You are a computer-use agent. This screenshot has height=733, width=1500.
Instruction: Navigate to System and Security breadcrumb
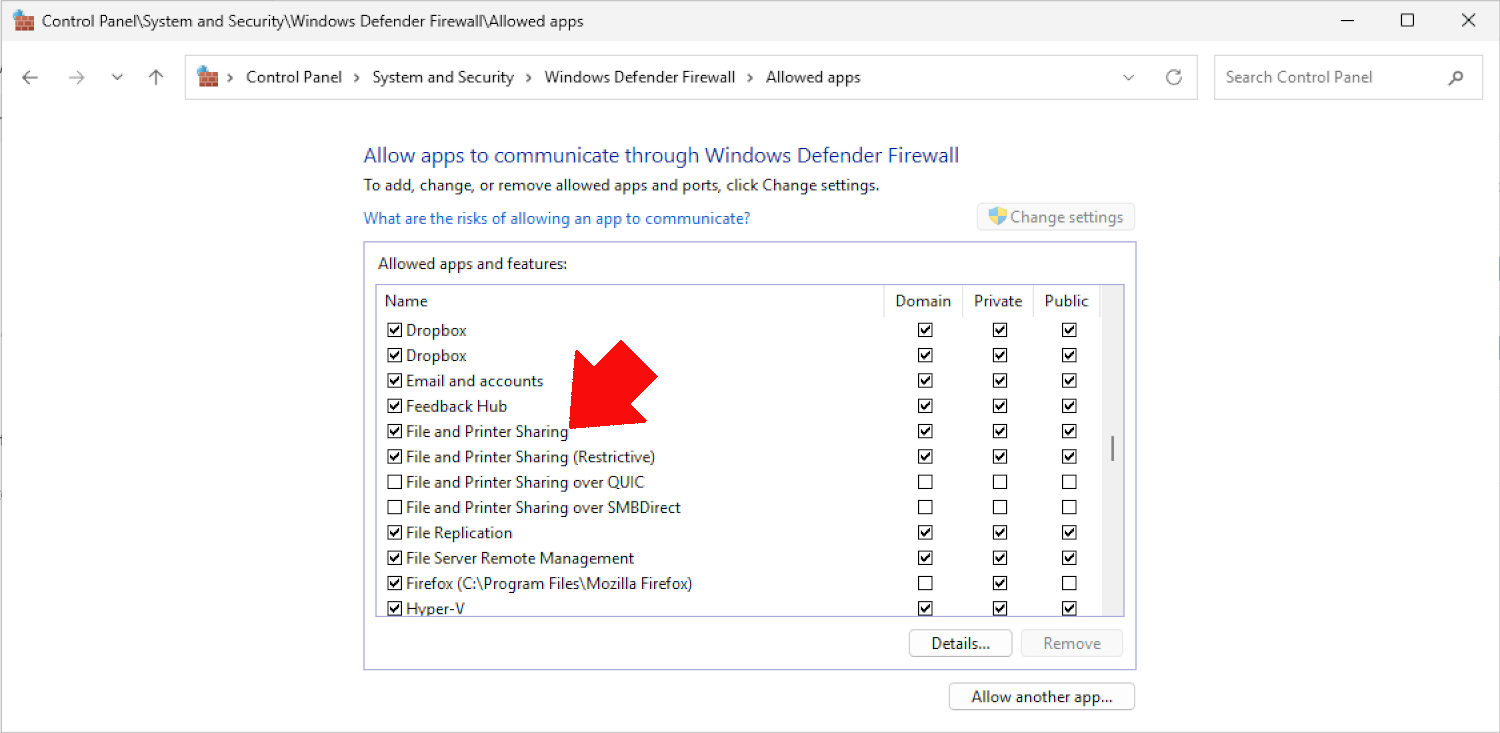point(442,77)
